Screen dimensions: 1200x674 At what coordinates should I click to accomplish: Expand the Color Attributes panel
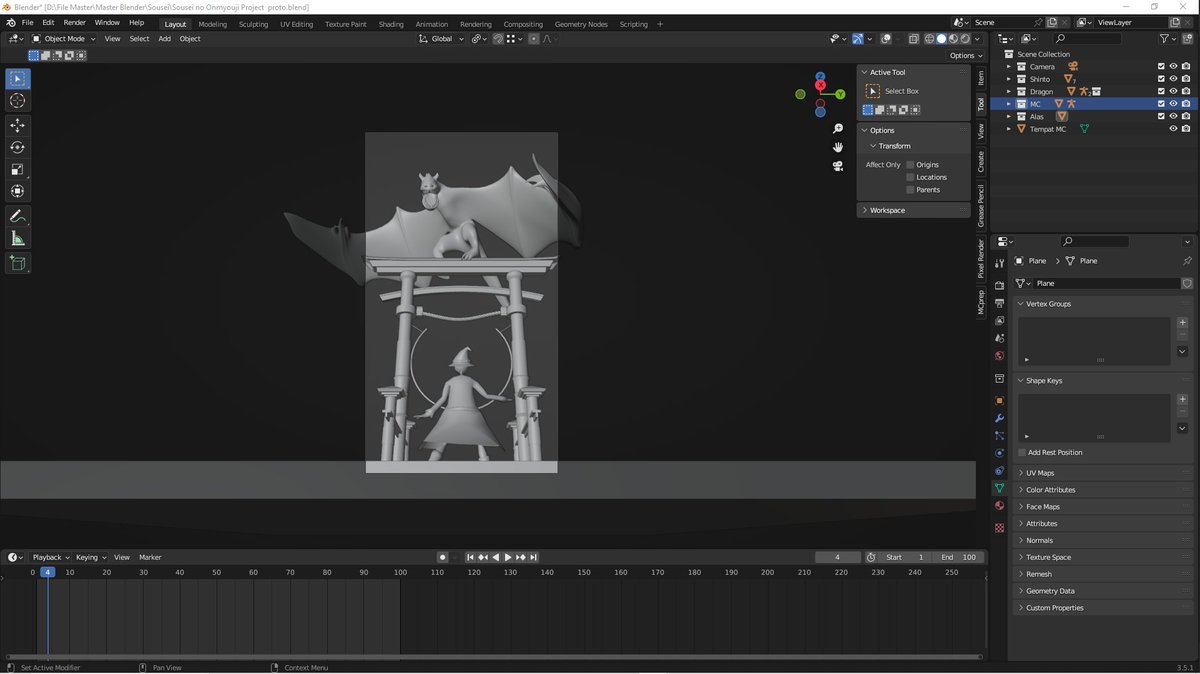pos(1103,490)
